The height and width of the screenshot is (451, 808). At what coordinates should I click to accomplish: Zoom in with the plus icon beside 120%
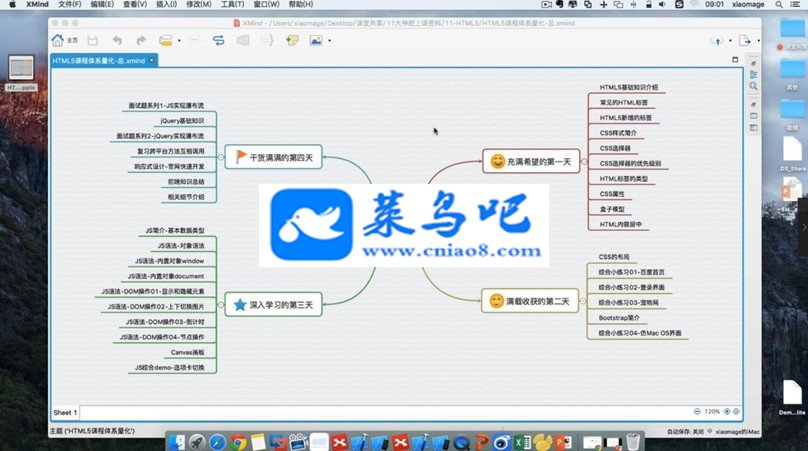tap(727, 411)
